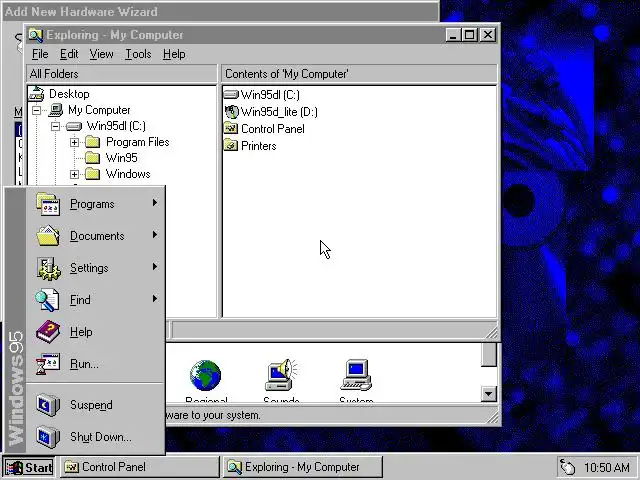Image resolution: width=640 pixels, height=480 pixels.
Task: Click the Start button
Action: coord(29,467)
